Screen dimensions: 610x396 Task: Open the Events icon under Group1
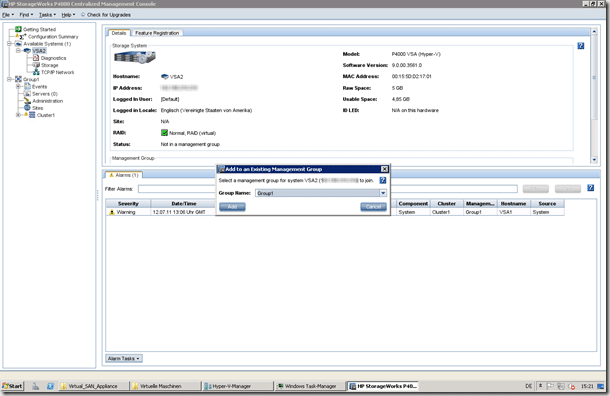pyautogui.click(x=27, y=86)
